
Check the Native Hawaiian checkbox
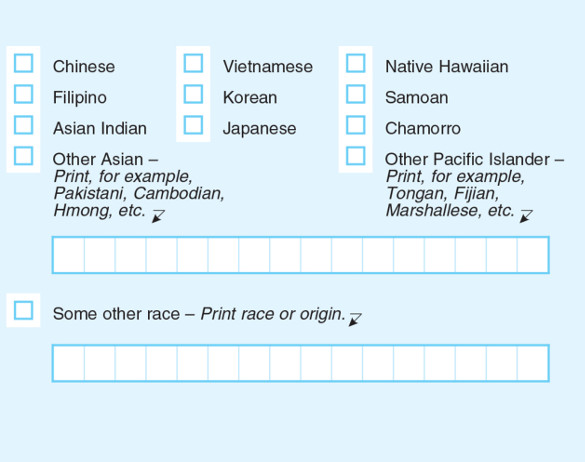[356, 63]
